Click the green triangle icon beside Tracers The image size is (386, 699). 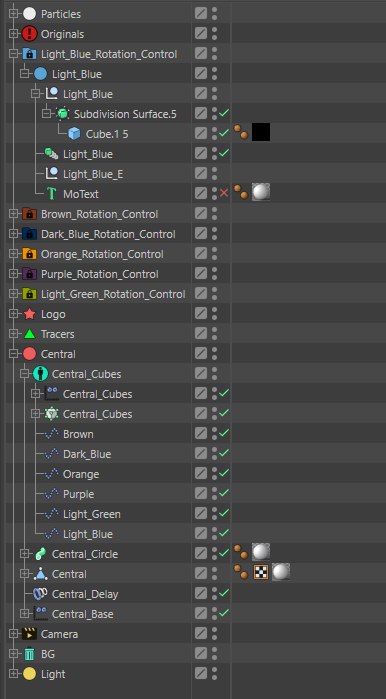tap(29, 334)
